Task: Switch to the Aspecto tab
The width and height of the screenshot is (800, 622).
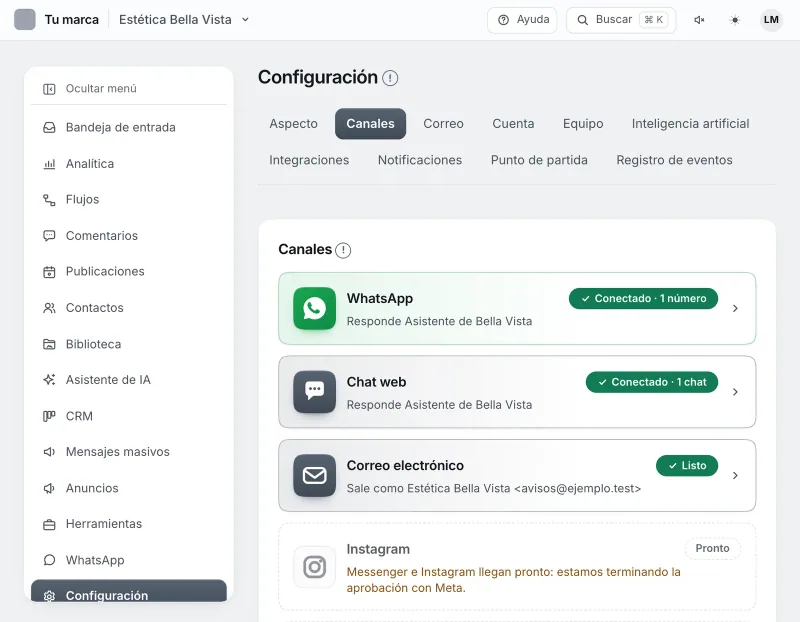Action: (x=293, y=124)
